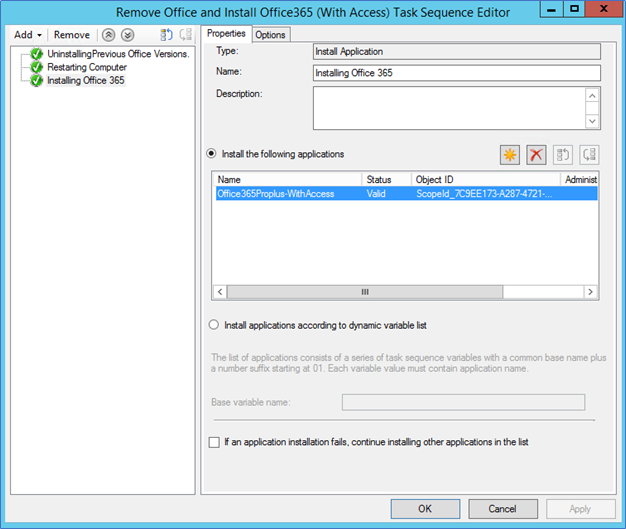The width and height of the screenshot is (626, 529).
Task: Click the yellow star new application icon
Action: (510, 155)
